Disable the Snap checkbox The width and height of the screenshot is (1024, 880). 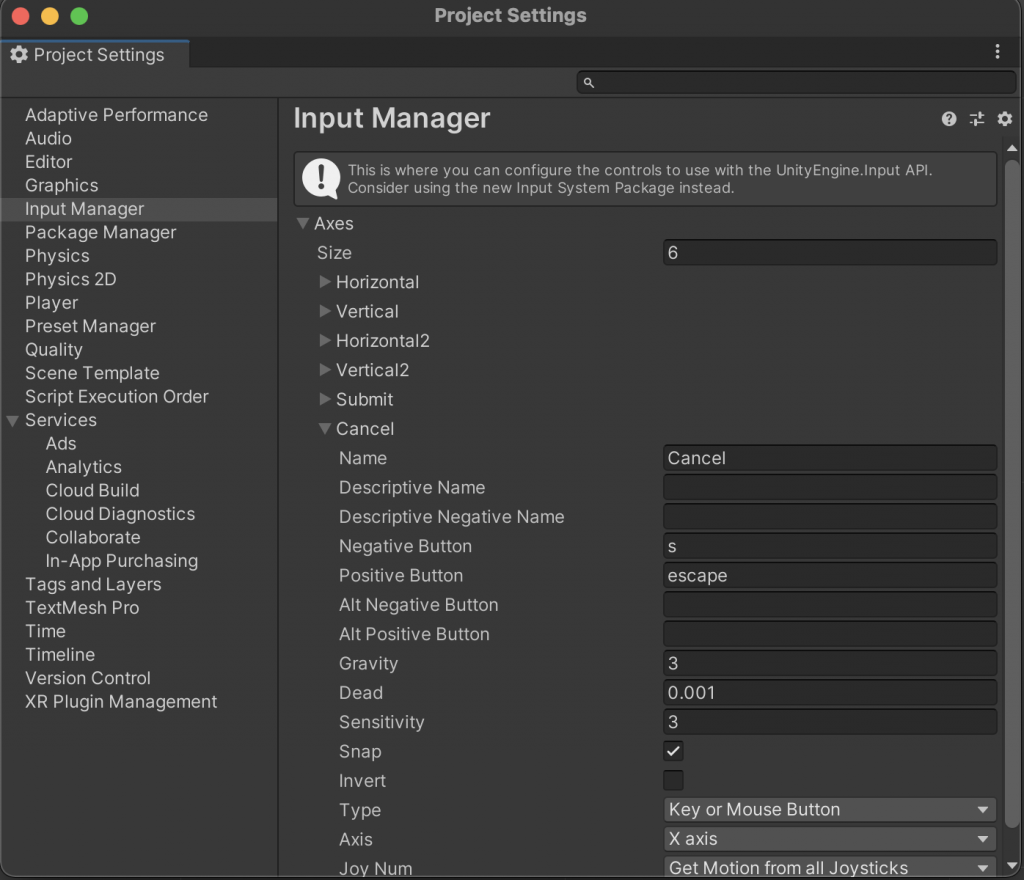(672, 751)
